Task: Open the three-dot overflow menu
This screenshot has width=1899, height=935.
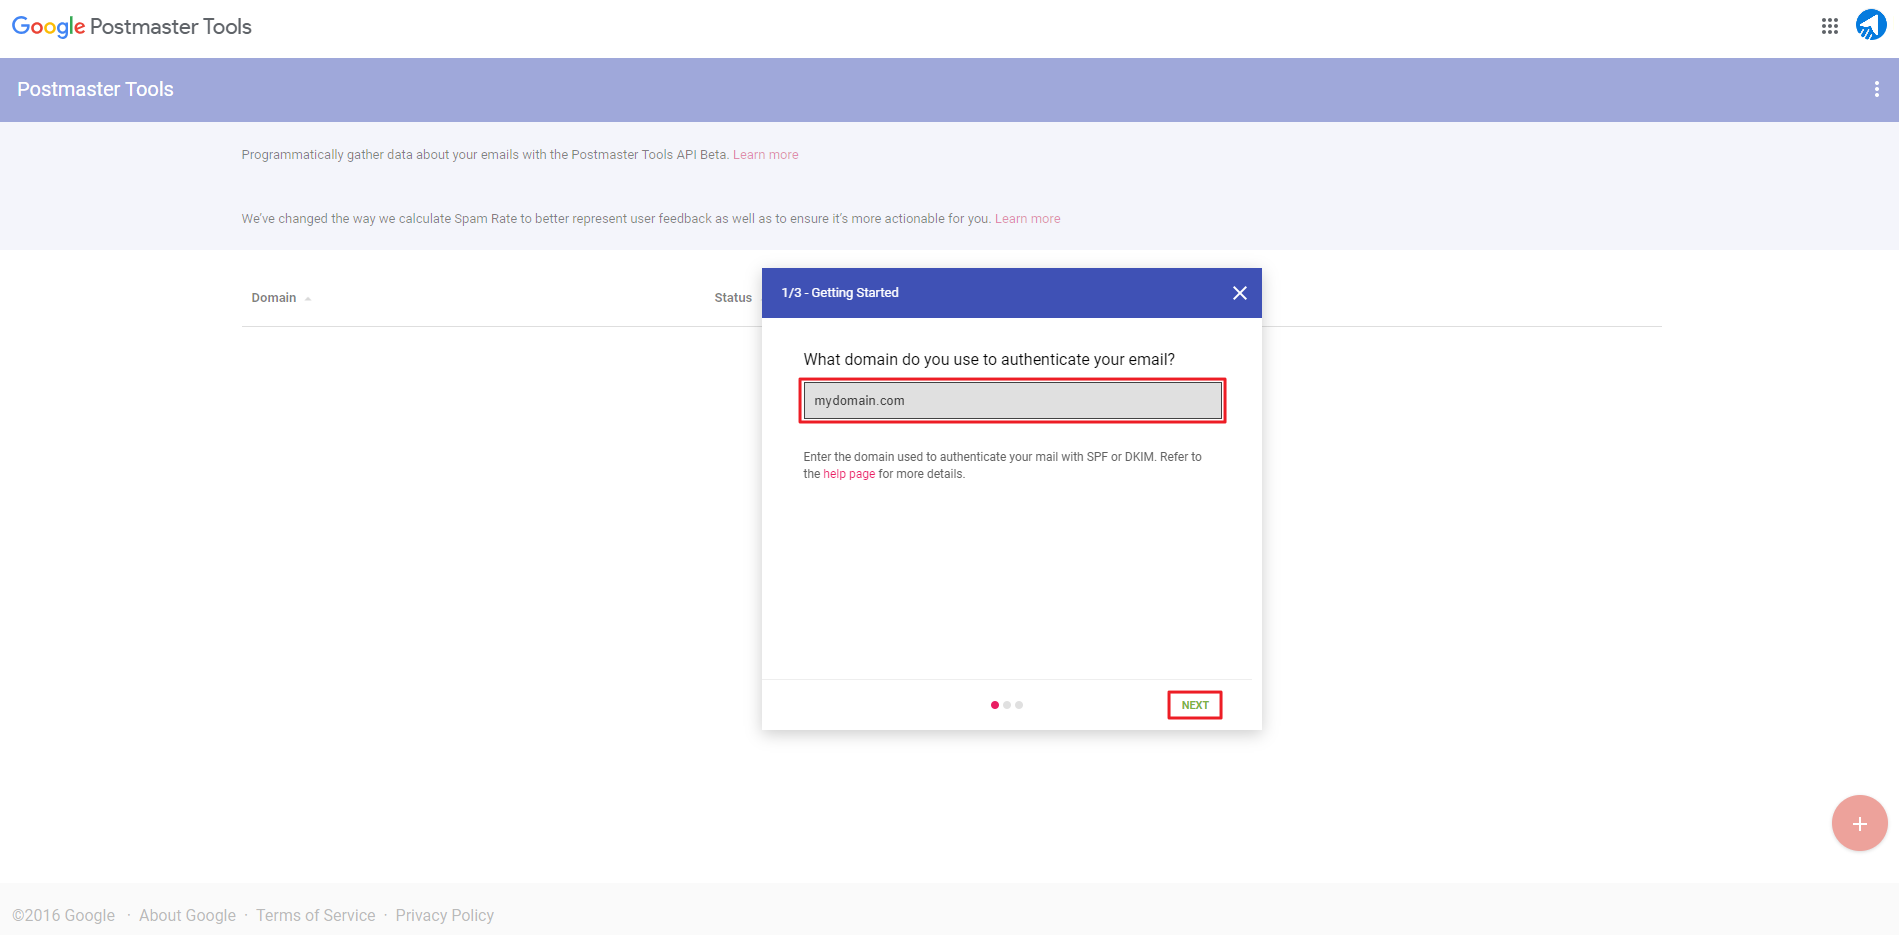Action: pos(1876,89)
